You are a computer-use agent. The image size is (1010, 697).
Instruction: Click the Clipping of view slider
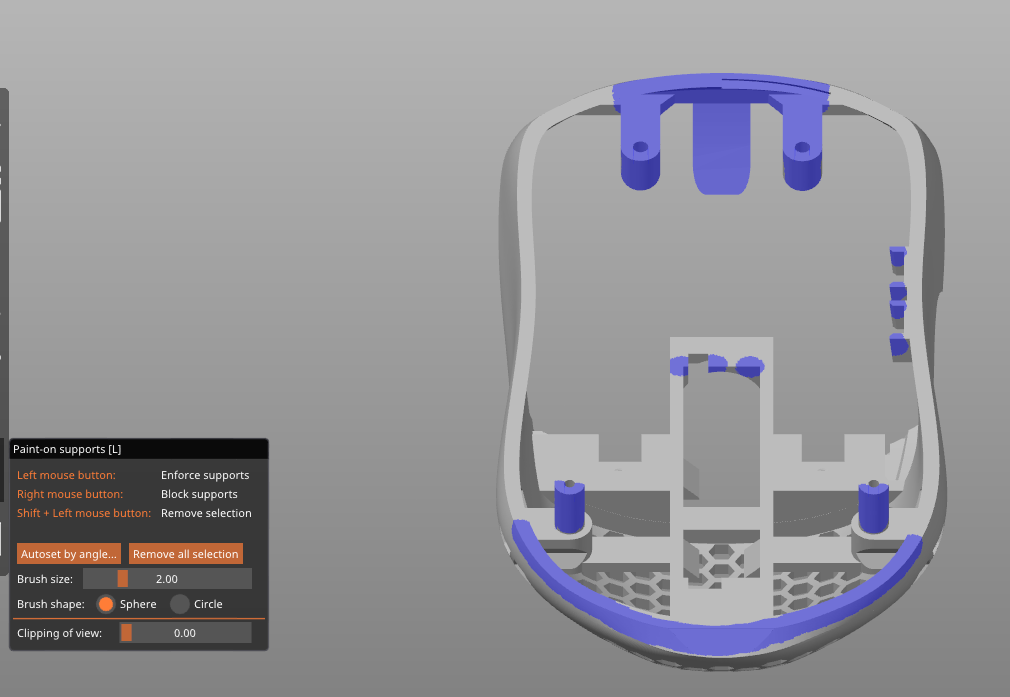click(x=186, y=633)
